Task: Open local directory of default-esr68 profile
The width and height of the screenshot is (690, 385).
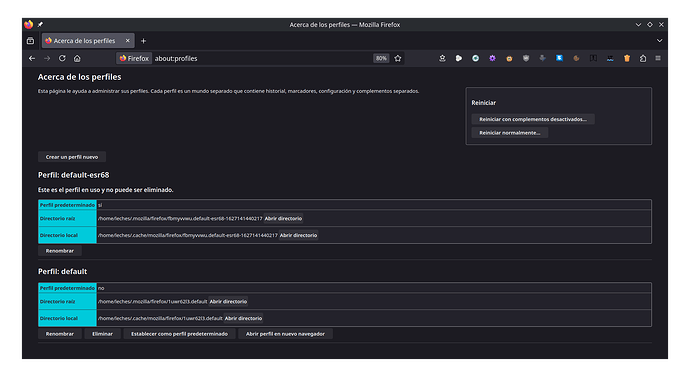Action: tap(298, 235)
